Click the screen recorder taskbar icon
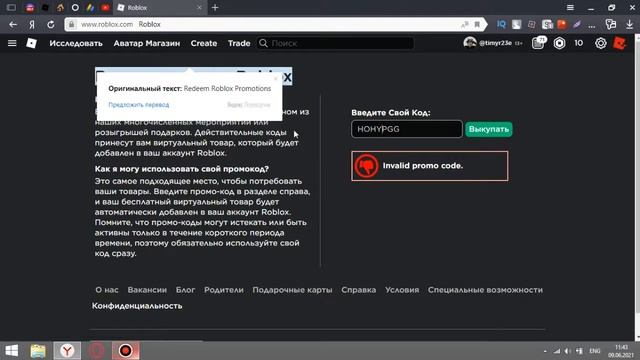 point(125,351)
